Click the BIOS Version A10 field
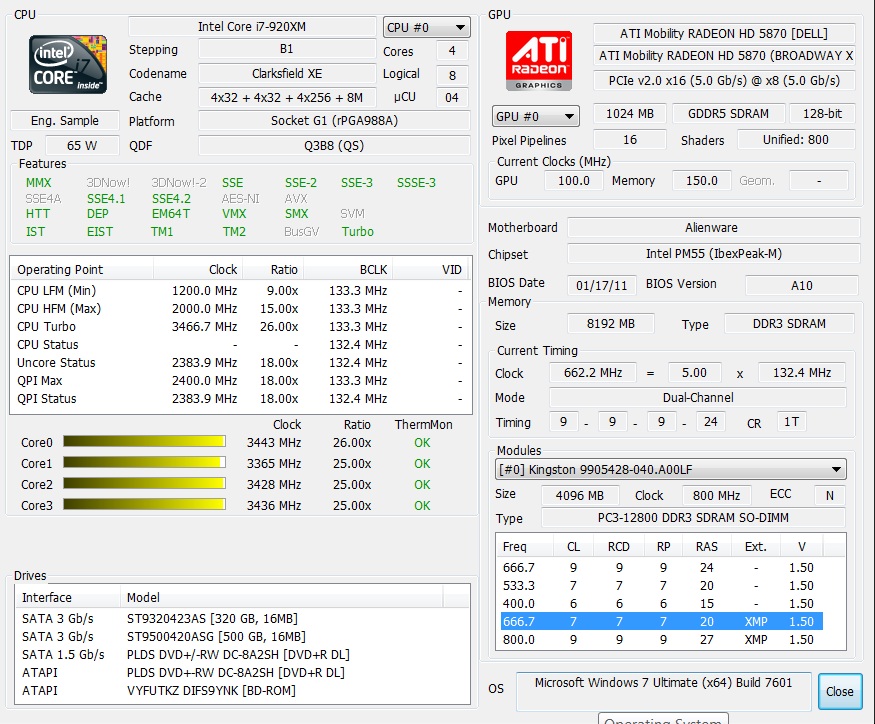The width and height of the screenshot is (875, 724). pyautogui.click(x=801, y=285)
